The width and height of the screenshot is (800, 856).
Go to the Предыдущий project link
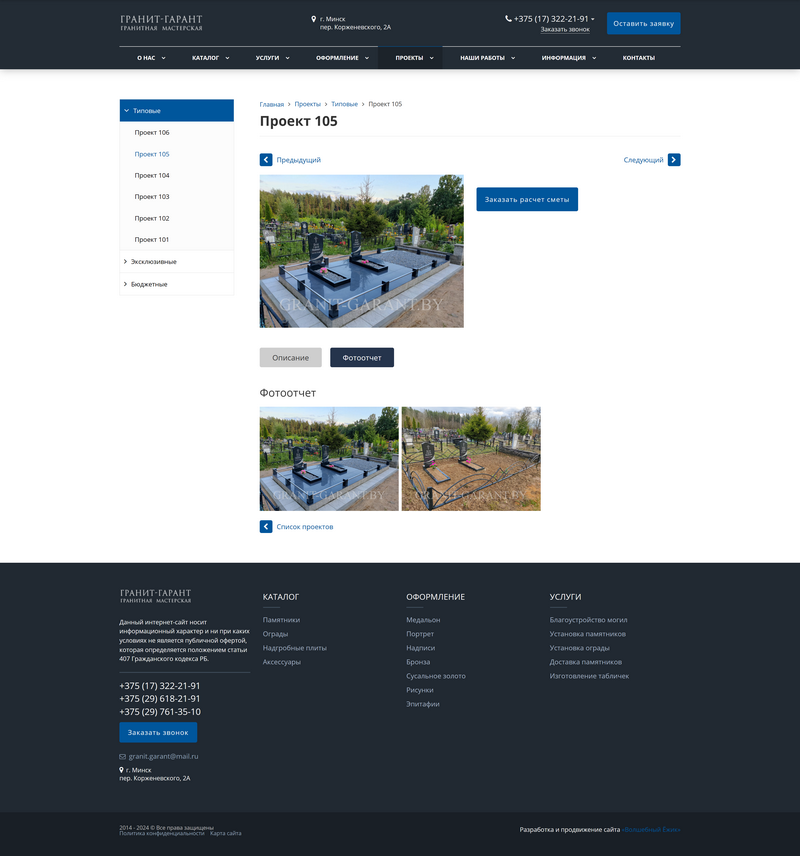tap(298, 160)
